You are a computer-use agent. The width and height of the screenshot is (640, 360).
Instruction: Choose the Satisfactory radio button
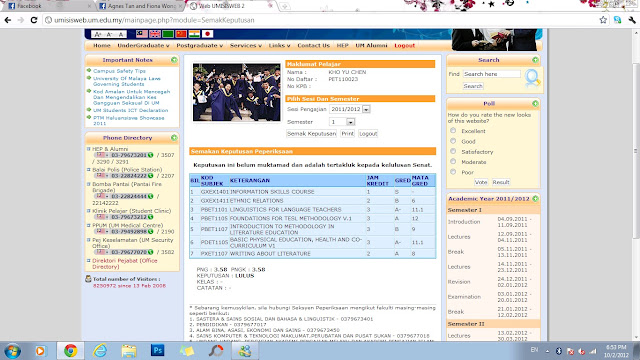[x=453, y=151]
